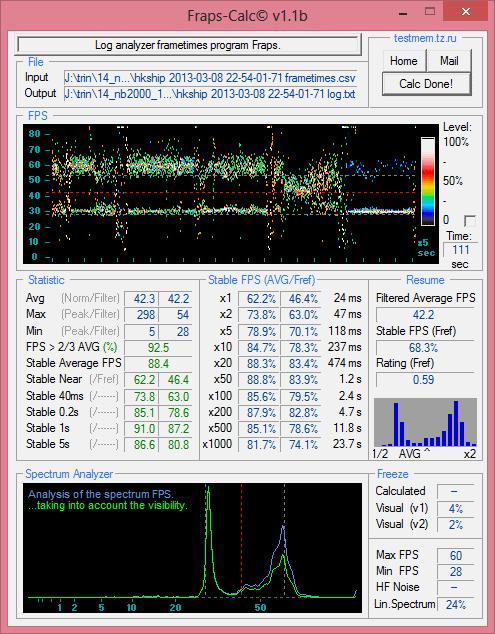Click the Time value field showing 111
Screen dimensions: 495x634
click(x=461, y=249)
